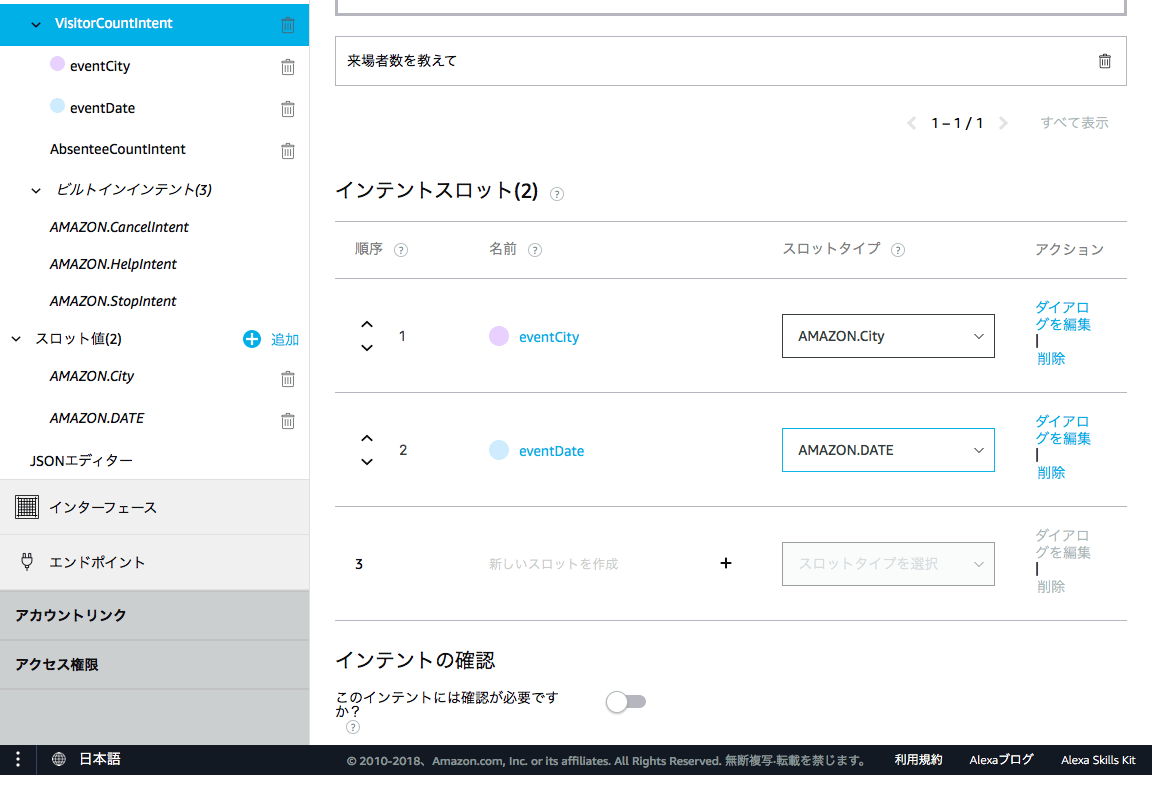Click the 新しいスロットを作成 input field

pyautogui.click(x=554, y=563)
